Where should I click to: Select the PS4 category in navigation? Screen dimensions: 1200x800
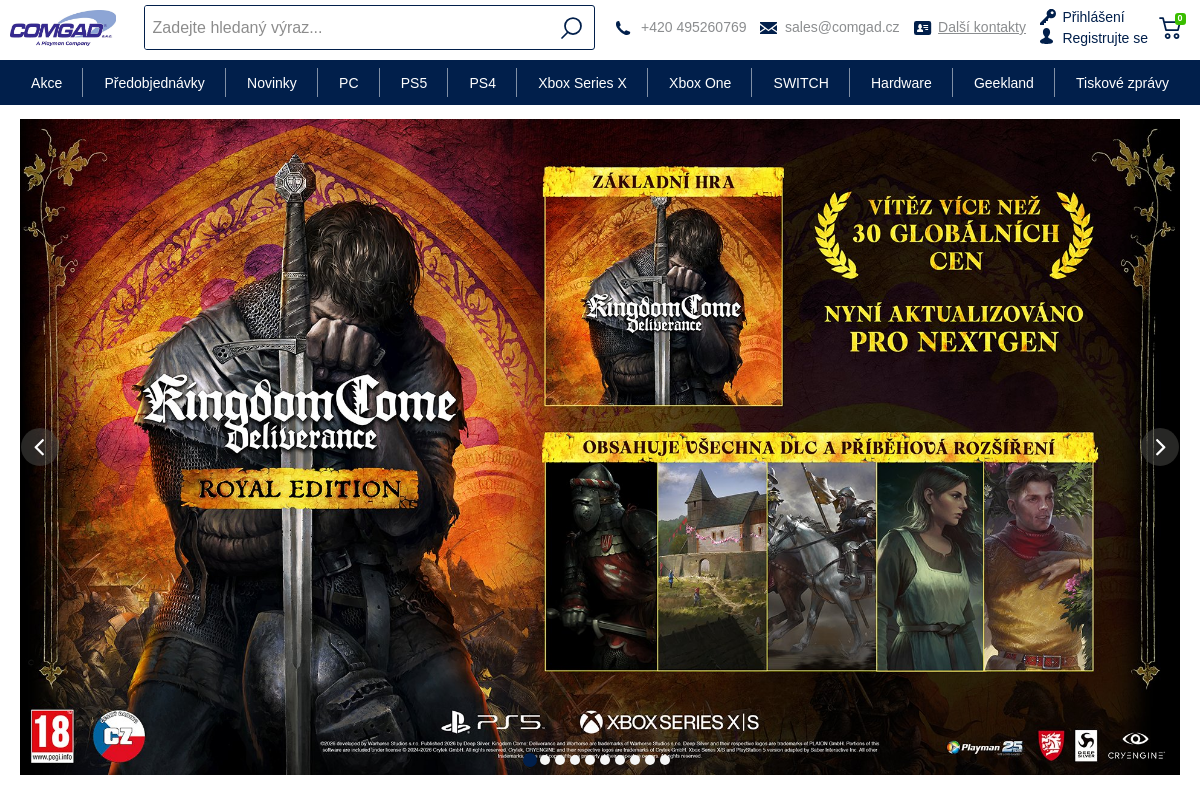[482, 83]
